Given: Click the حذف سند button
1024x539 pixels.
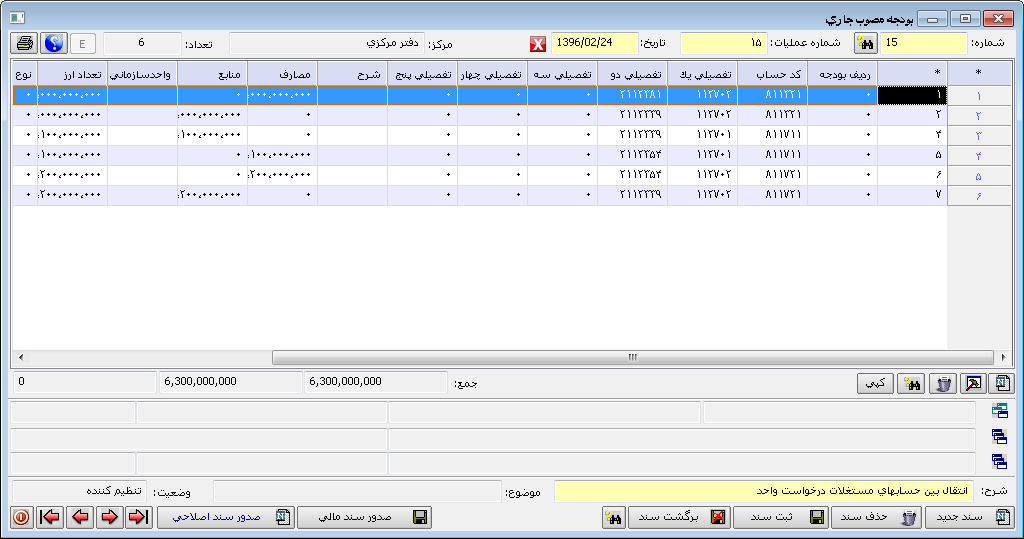Looking at the screenshot, I should tap(876, 517).
